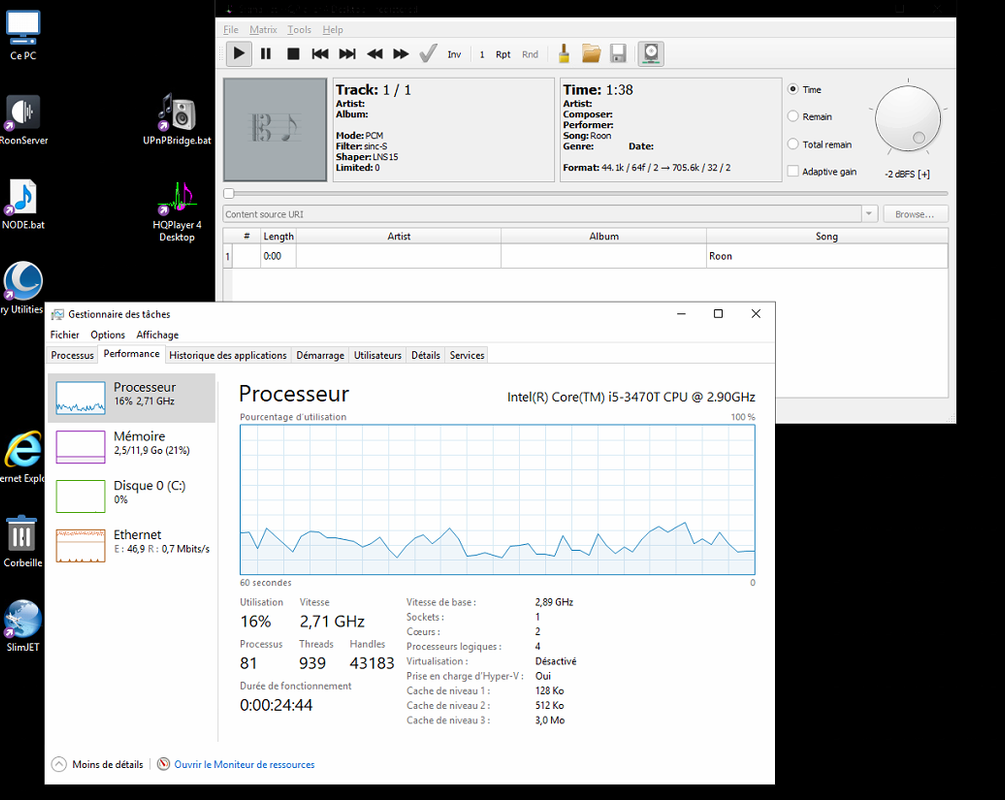Click the HQPlayer volume knob
This screenshot has height=800, width=1005.
908,119
